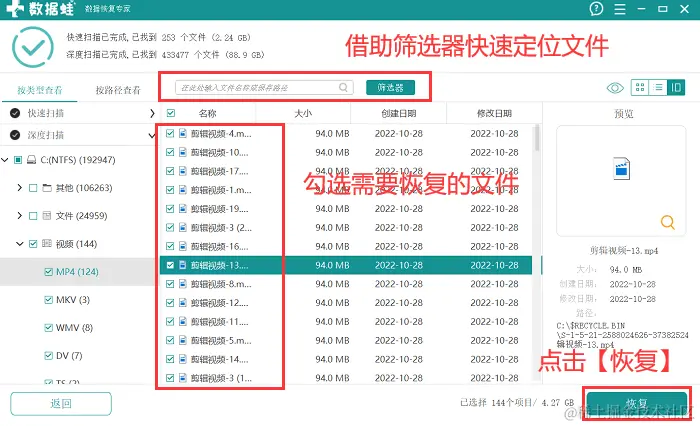
Task: Collapse the 视频 (144) tree node
Action: [20, 244]
